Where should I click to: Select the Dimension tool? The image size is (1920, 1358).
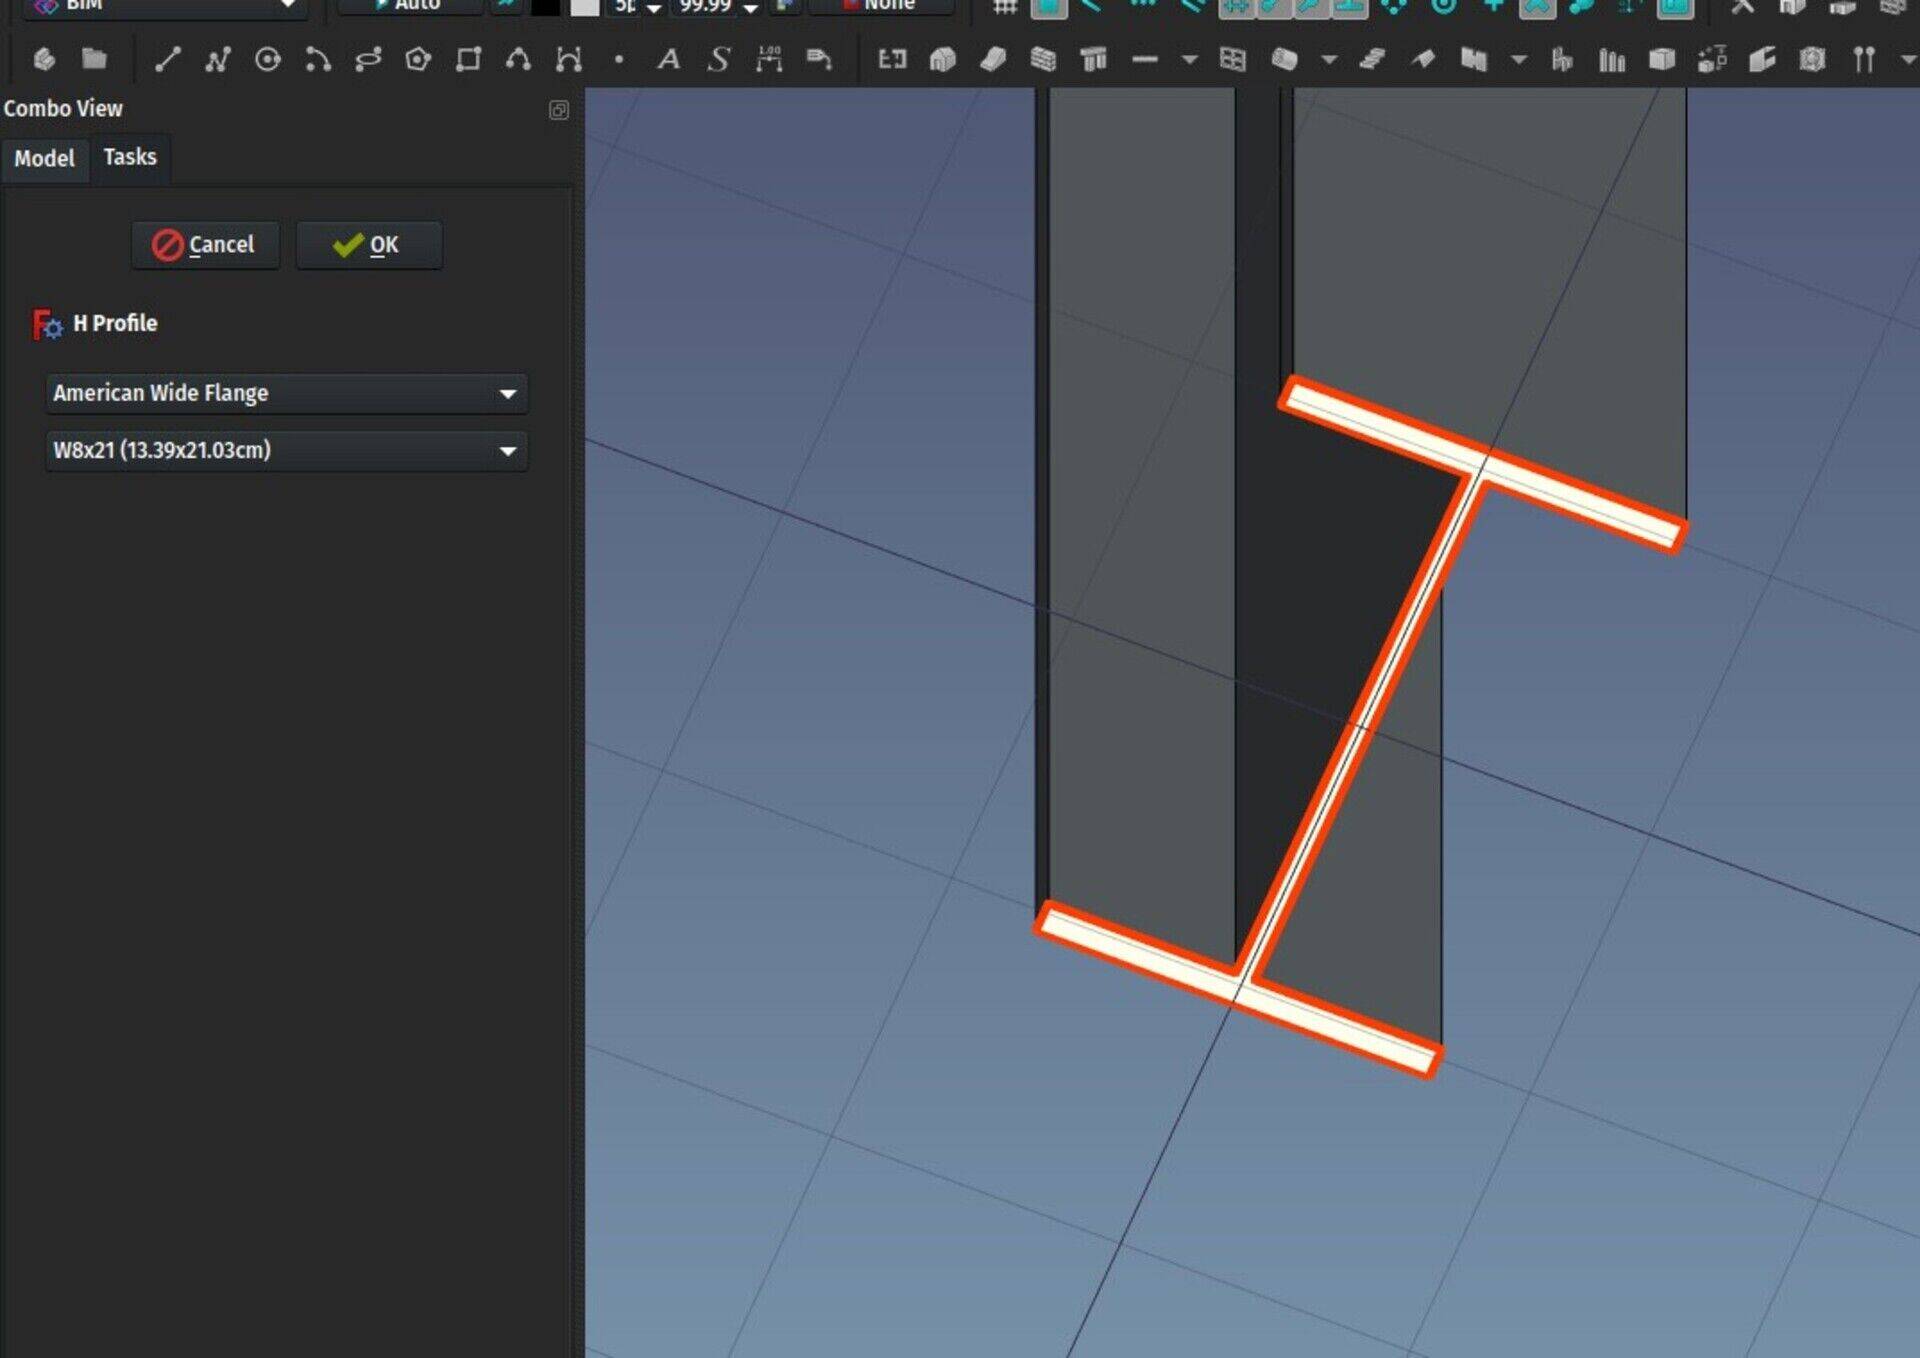tap(769, 60)
